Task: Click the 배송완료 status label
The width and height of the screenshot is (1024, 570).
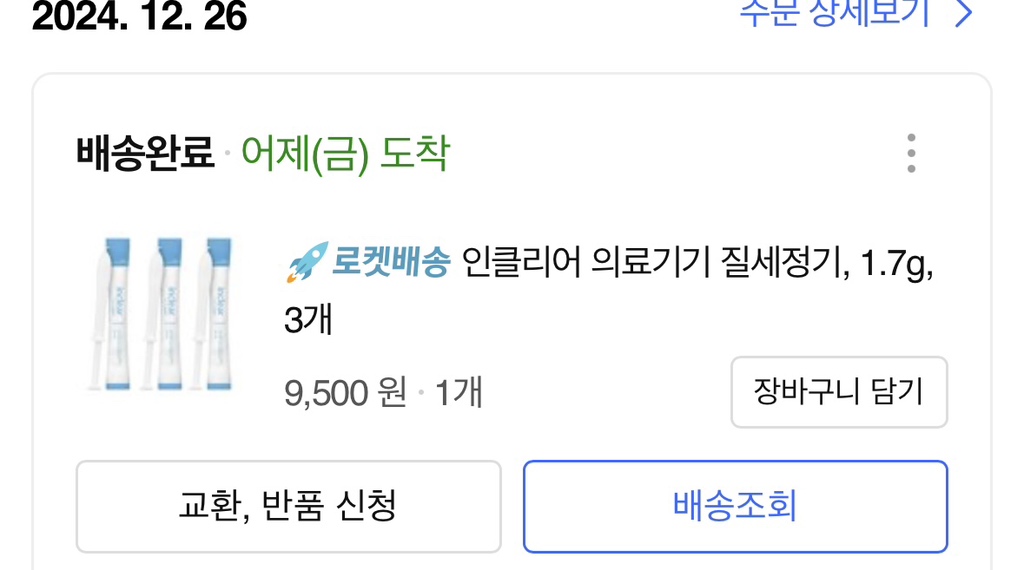Action: (144, 154)
